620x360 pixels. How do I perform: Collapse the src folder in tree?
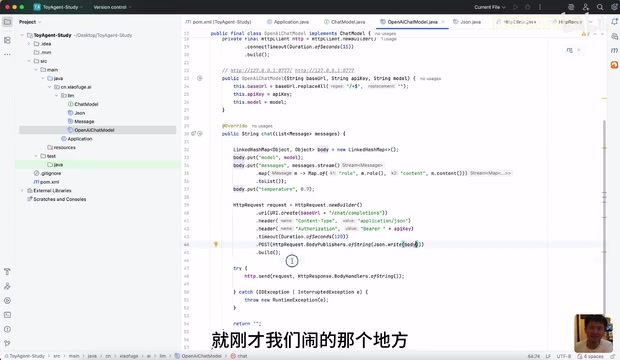coord(29,61)
